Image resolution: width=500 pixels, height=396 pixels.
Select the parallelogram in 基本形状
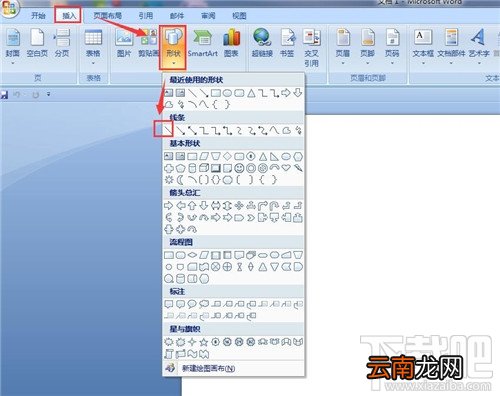pos(204,156)
